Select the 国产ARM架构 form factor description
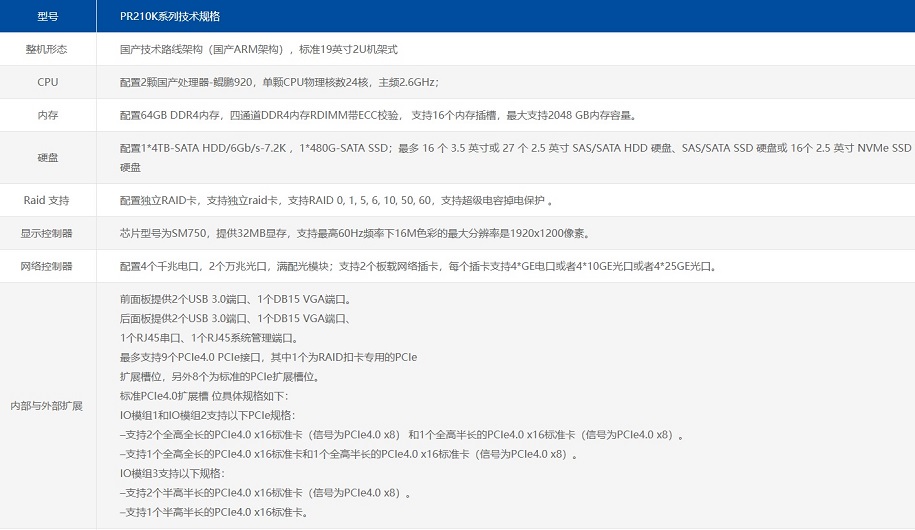 coord(259,49)
